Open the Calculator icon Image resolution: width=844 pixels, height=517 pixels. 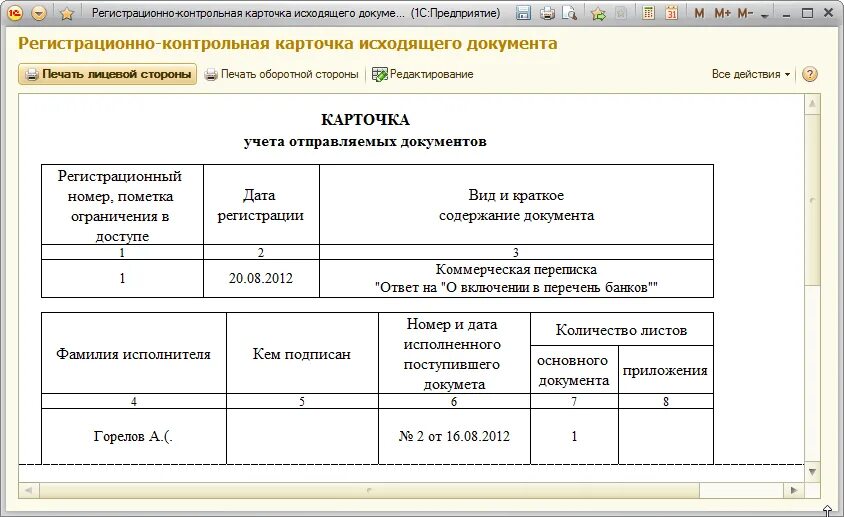pyautogui.click(x=649, y=13)
